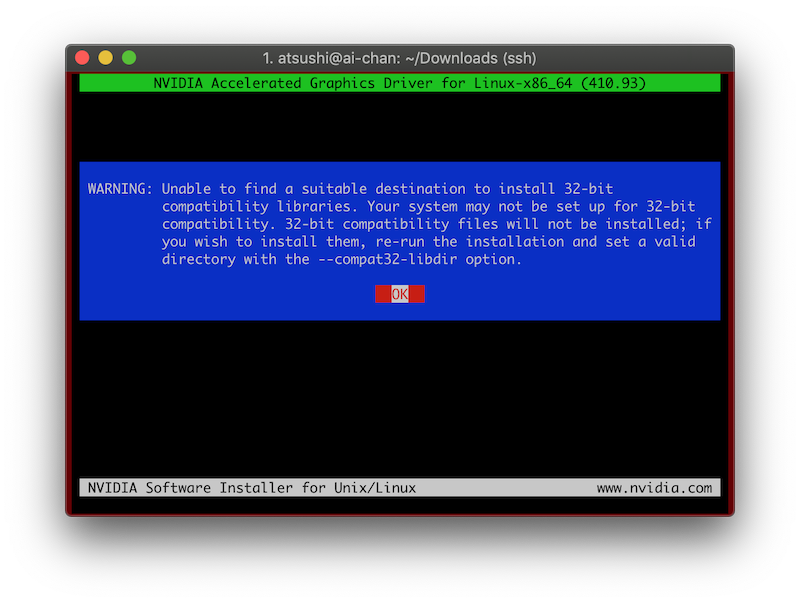Click the green zoom traffic light
The image size is (800, 603).
click(x=127, y=58)
